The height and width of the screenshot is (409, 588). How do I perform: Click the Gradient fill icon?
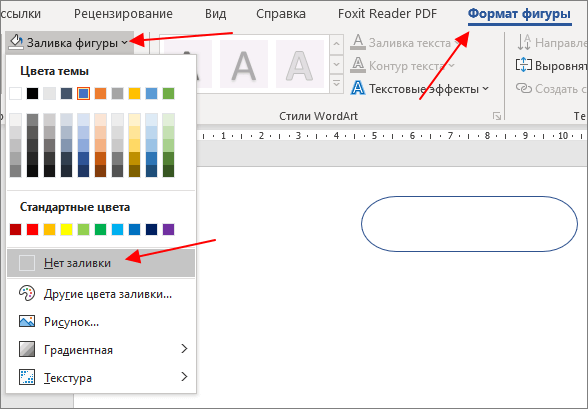click(x=27, y=349)
